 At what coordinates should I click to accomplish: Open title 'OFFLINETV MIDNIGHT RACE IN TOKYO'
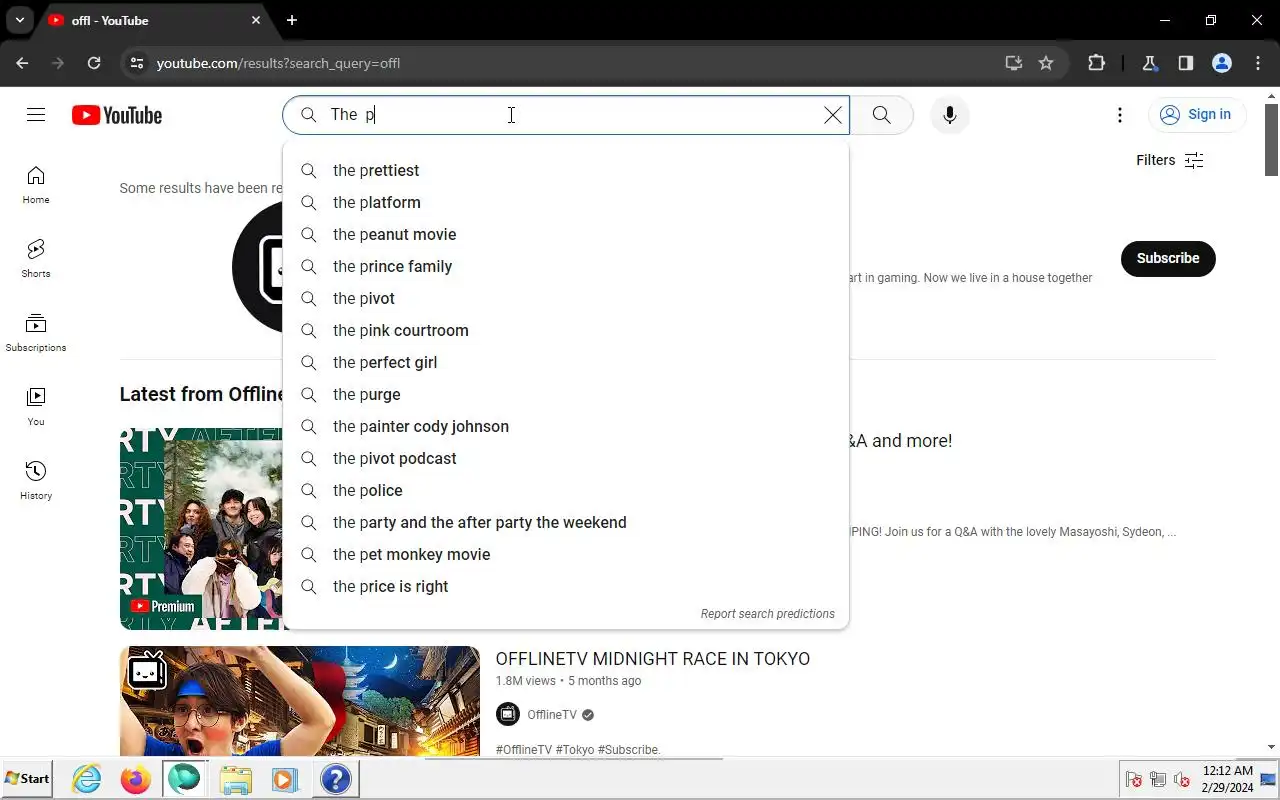pos(652,659)
